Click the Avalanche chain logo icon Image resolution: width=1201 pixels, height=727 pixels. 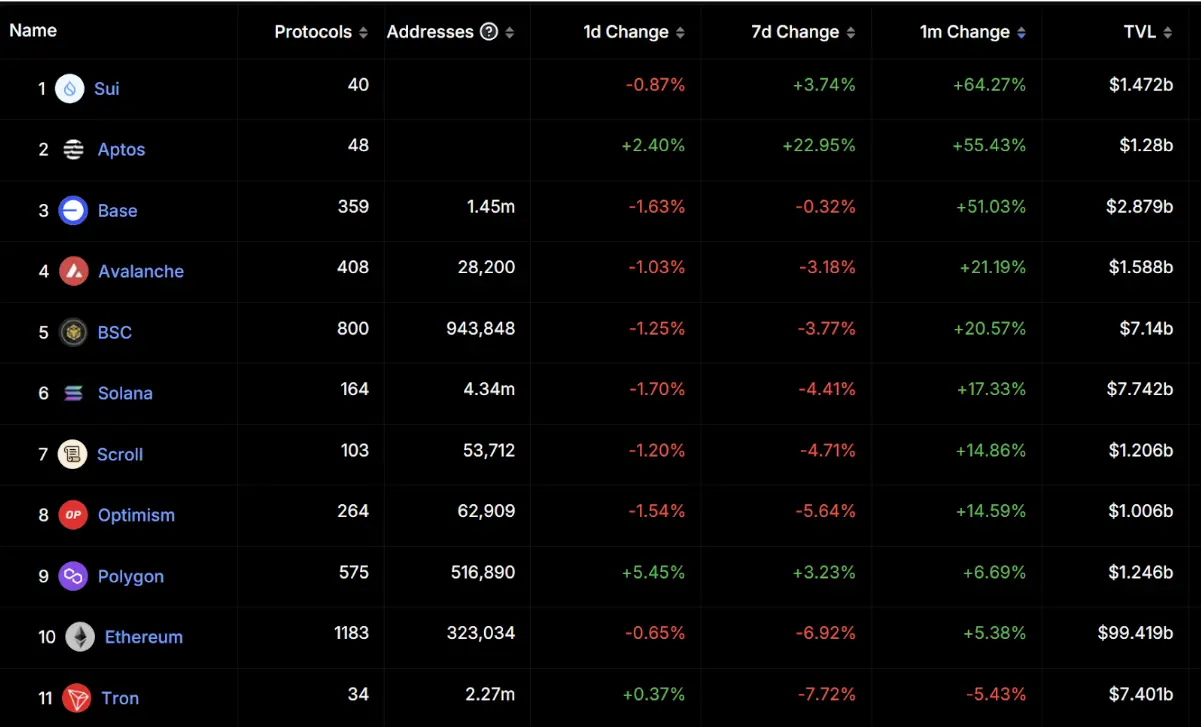click(x=74, y=271)
